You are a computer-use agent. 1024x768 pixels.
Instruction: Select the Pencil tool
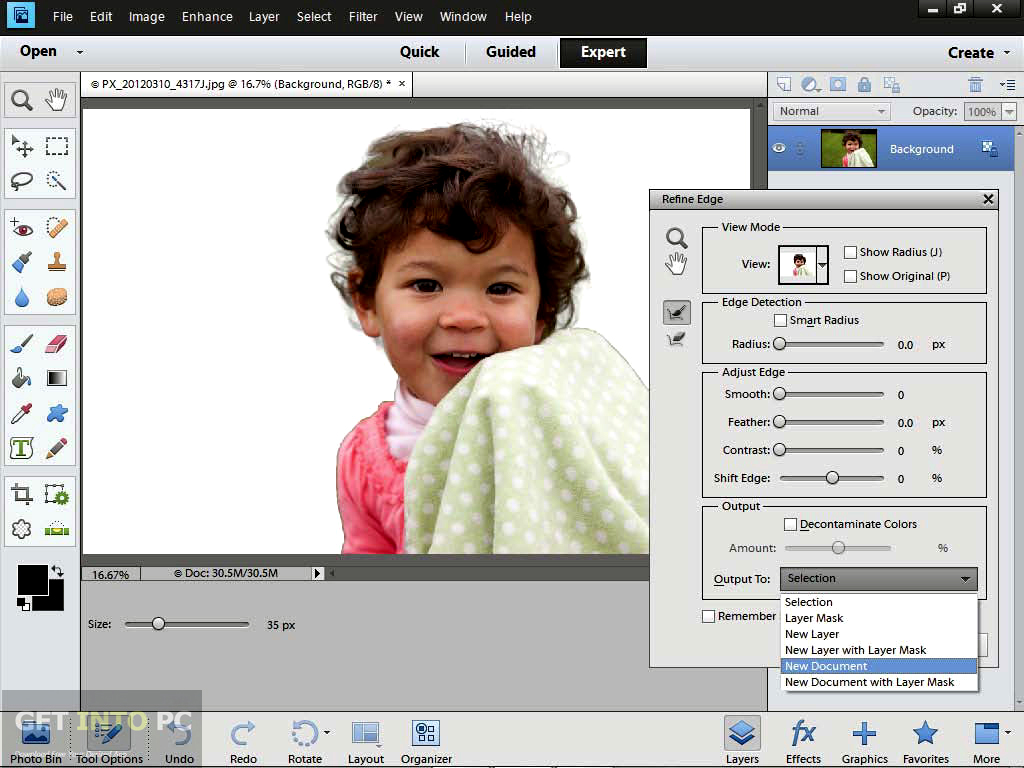(x=57, y=448)
